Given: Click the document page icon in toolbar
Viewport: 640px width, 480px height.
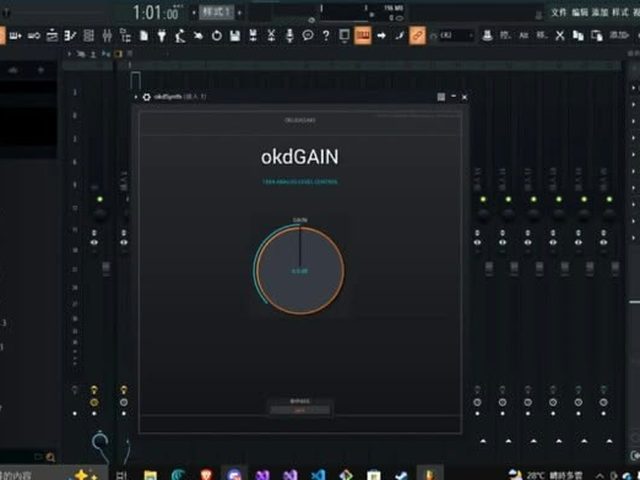Looking at the screenshot, I should (144, 36).
